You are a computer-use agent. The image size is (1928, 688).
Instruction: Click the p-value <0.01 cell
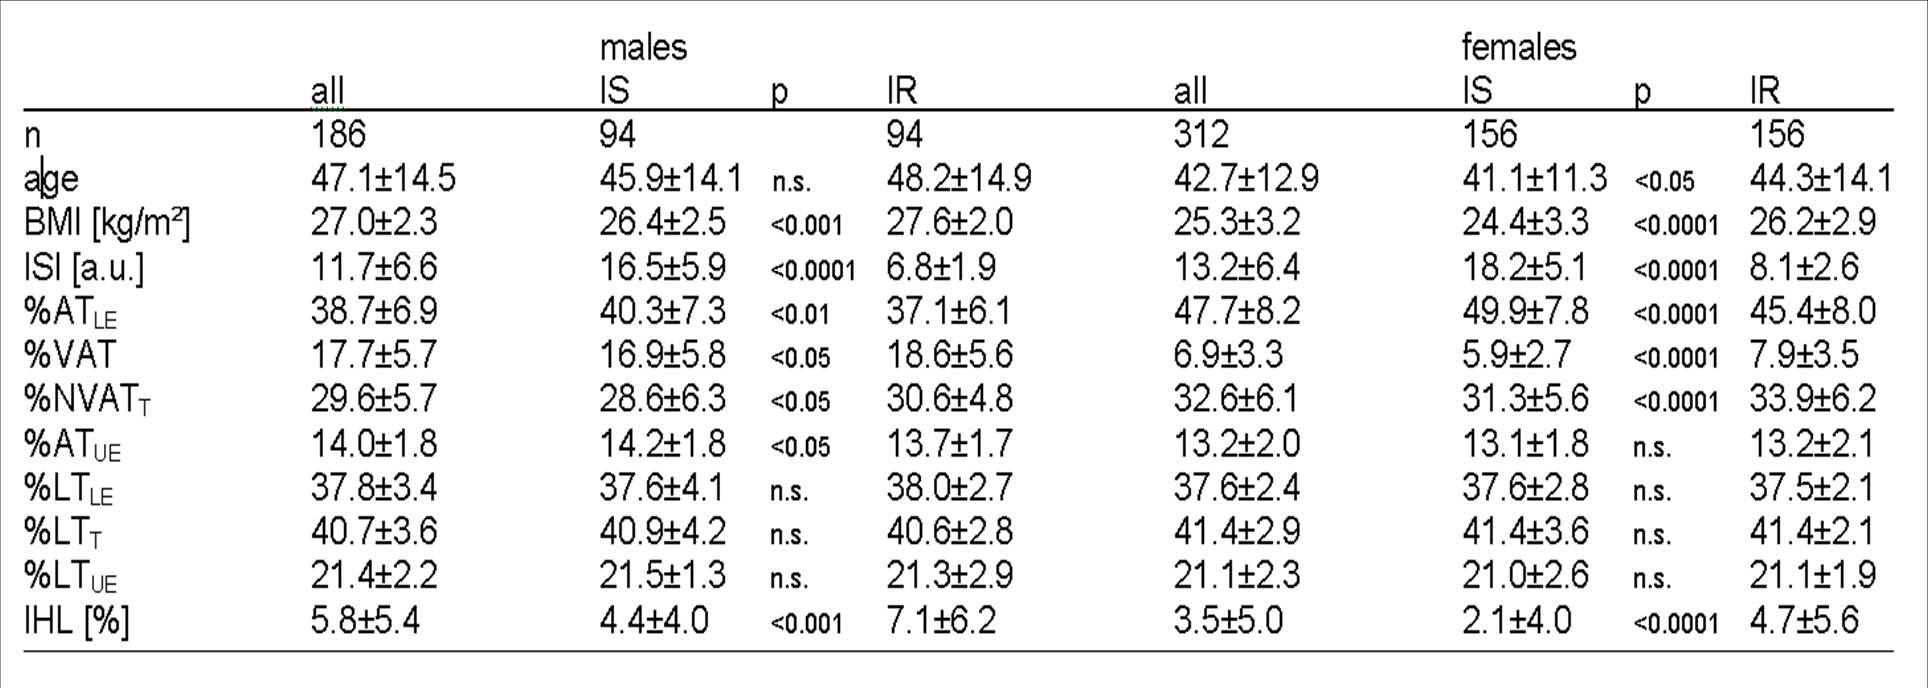[800, 314]
